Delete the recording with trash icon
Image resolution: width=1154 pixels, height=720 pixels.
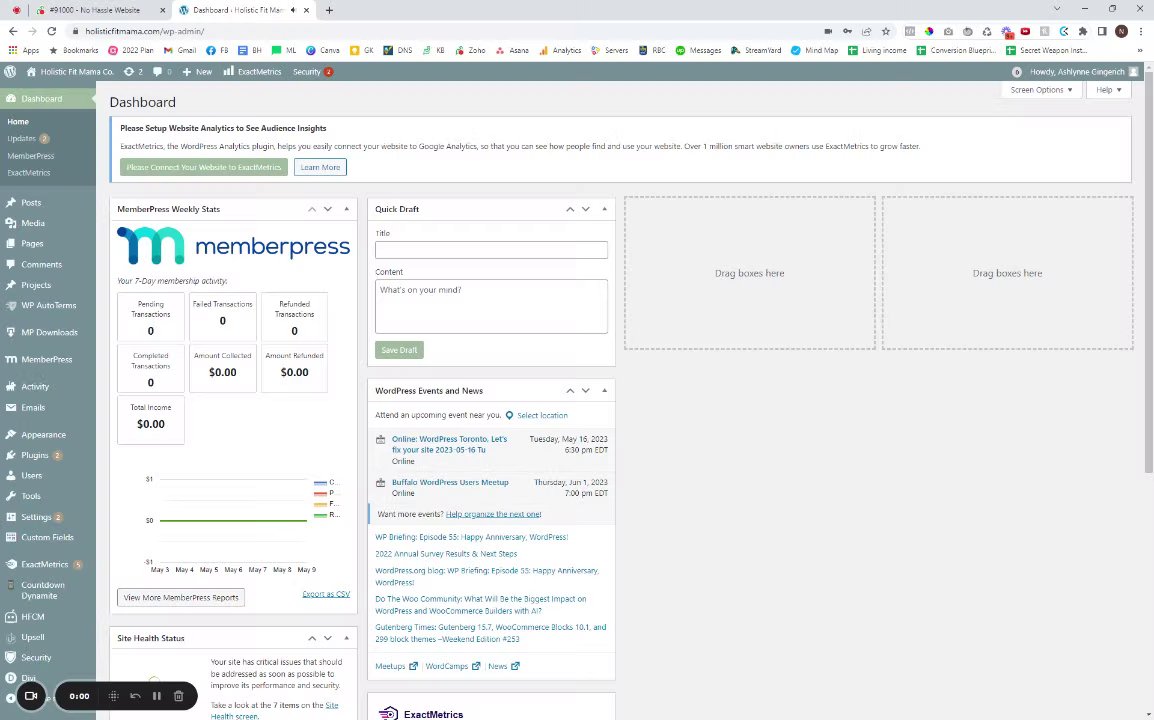179,696
